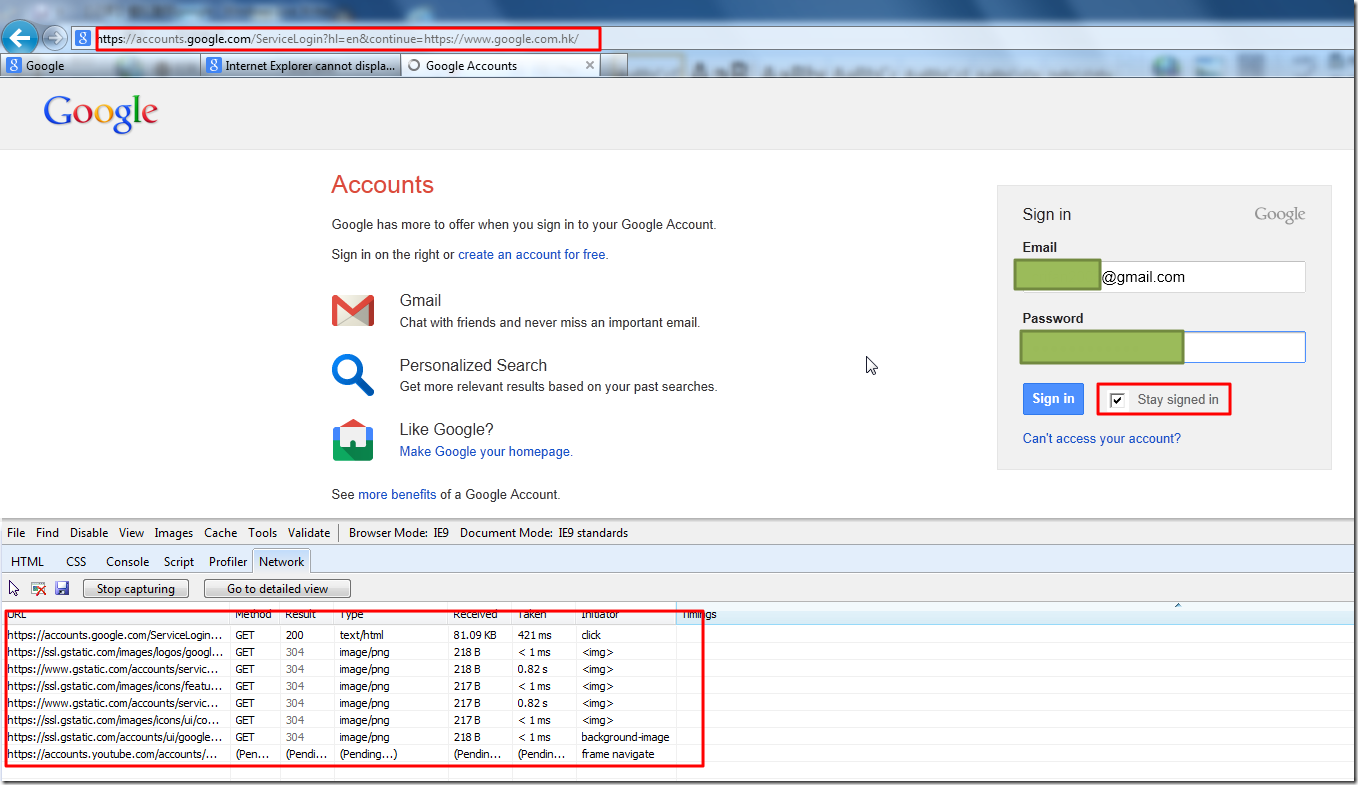This screenshot has width=1358, height=785.
Task: Click the 81.09 KB received value
Action: (x=475, y=635)
